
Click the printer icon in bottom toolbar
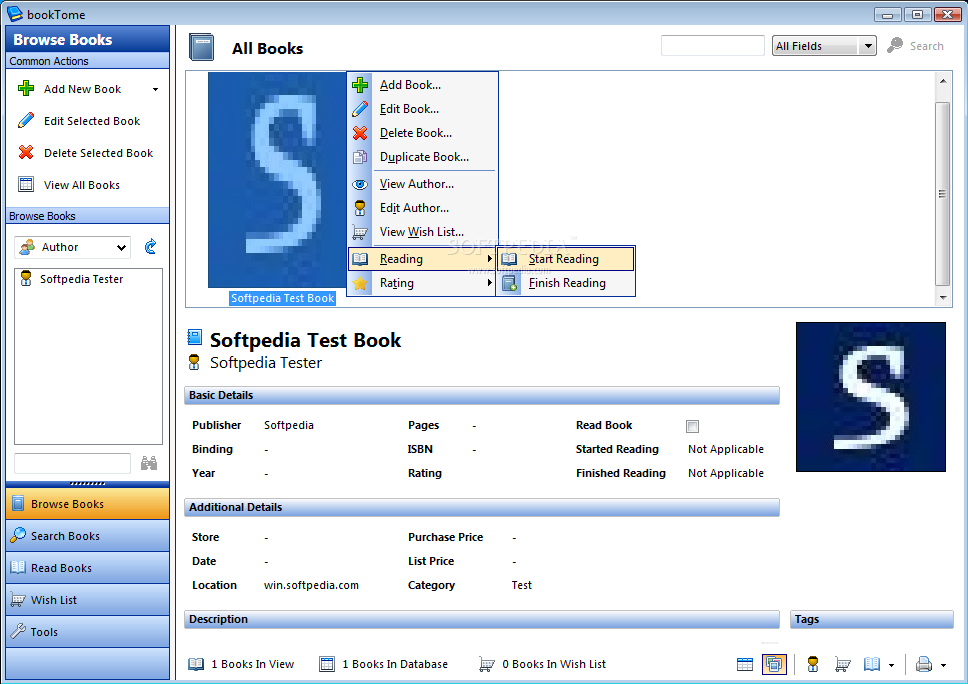pyautogui.click(x=924, y=664)
